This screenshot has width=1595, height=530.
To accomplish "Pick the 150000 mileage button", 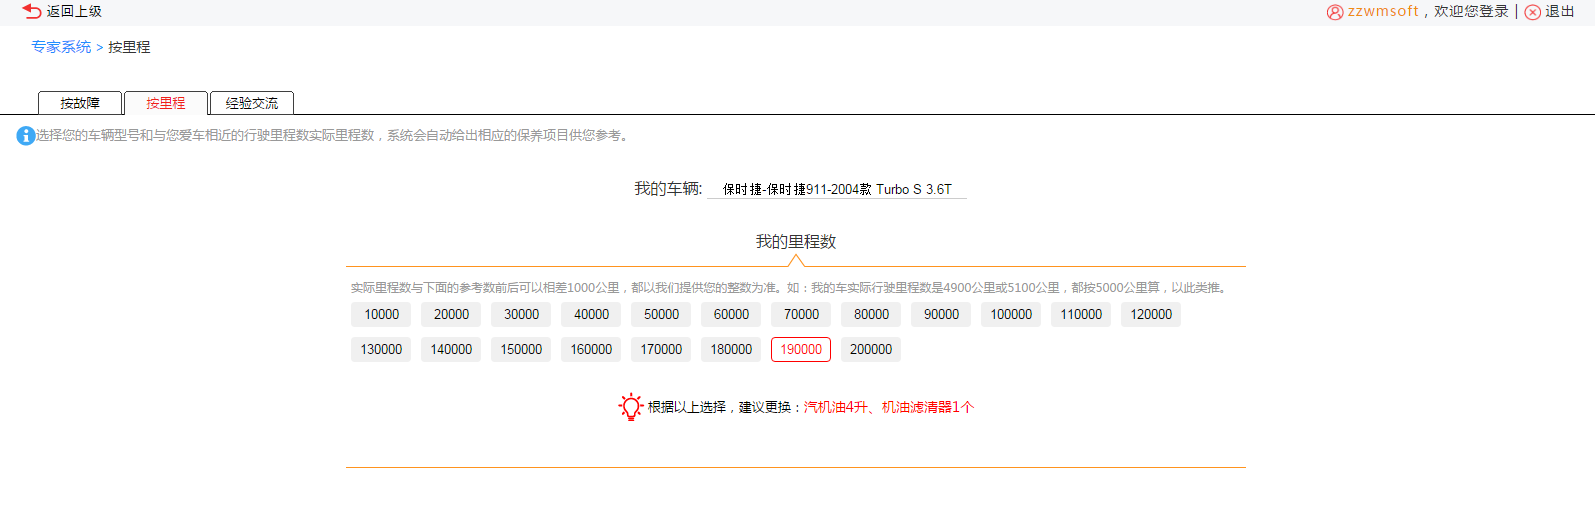I will click(x=521, y=349).
